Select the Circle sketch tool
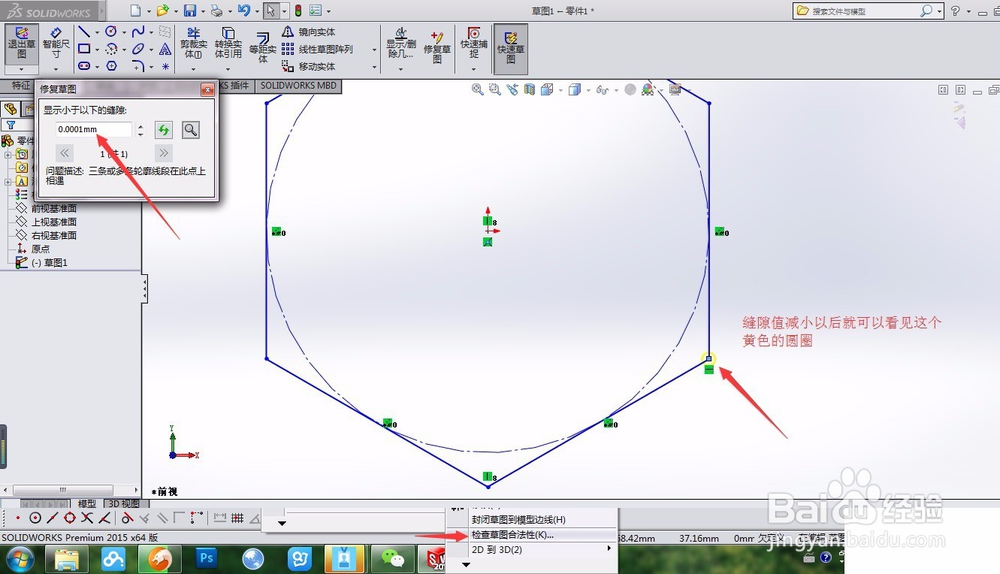Image resolution: width=1000 pixels, height=574 pixels. [x=111, y=31]
